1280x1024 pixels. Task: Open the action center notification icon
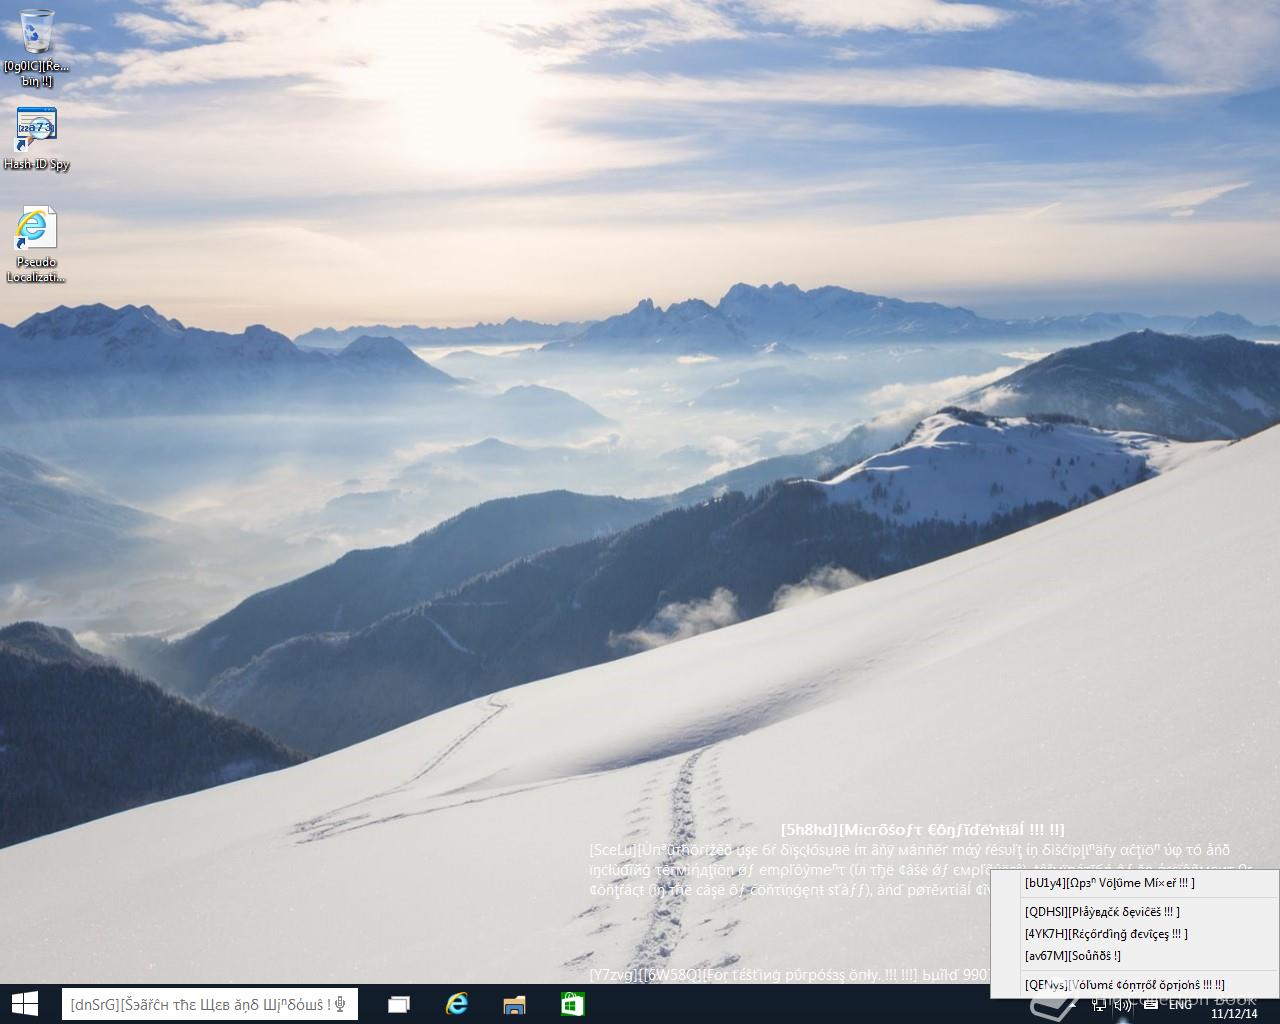[1150, 1004]
